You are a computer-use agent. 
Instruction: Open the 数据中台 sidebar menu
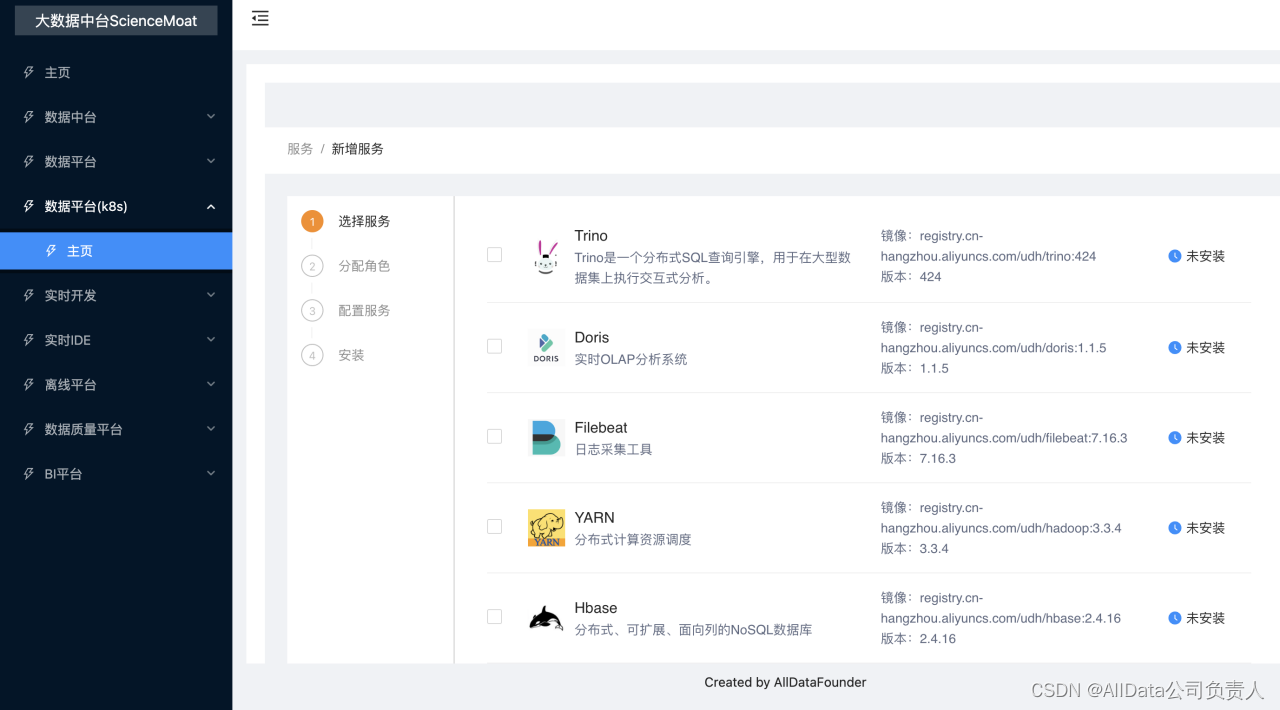point(116,117)
